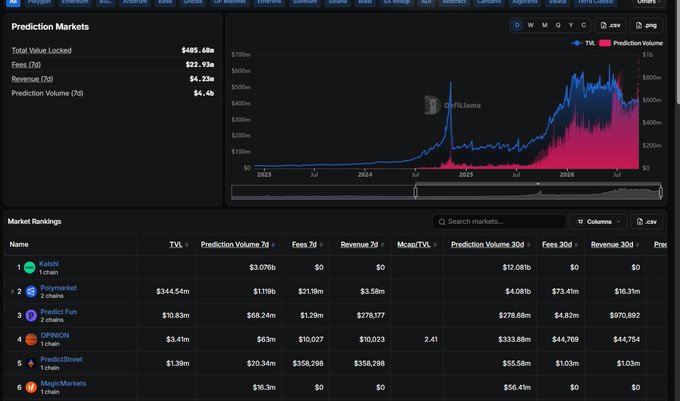680x401 pixels.
Task: Click the OPINION logo icon
Action: 31,339
